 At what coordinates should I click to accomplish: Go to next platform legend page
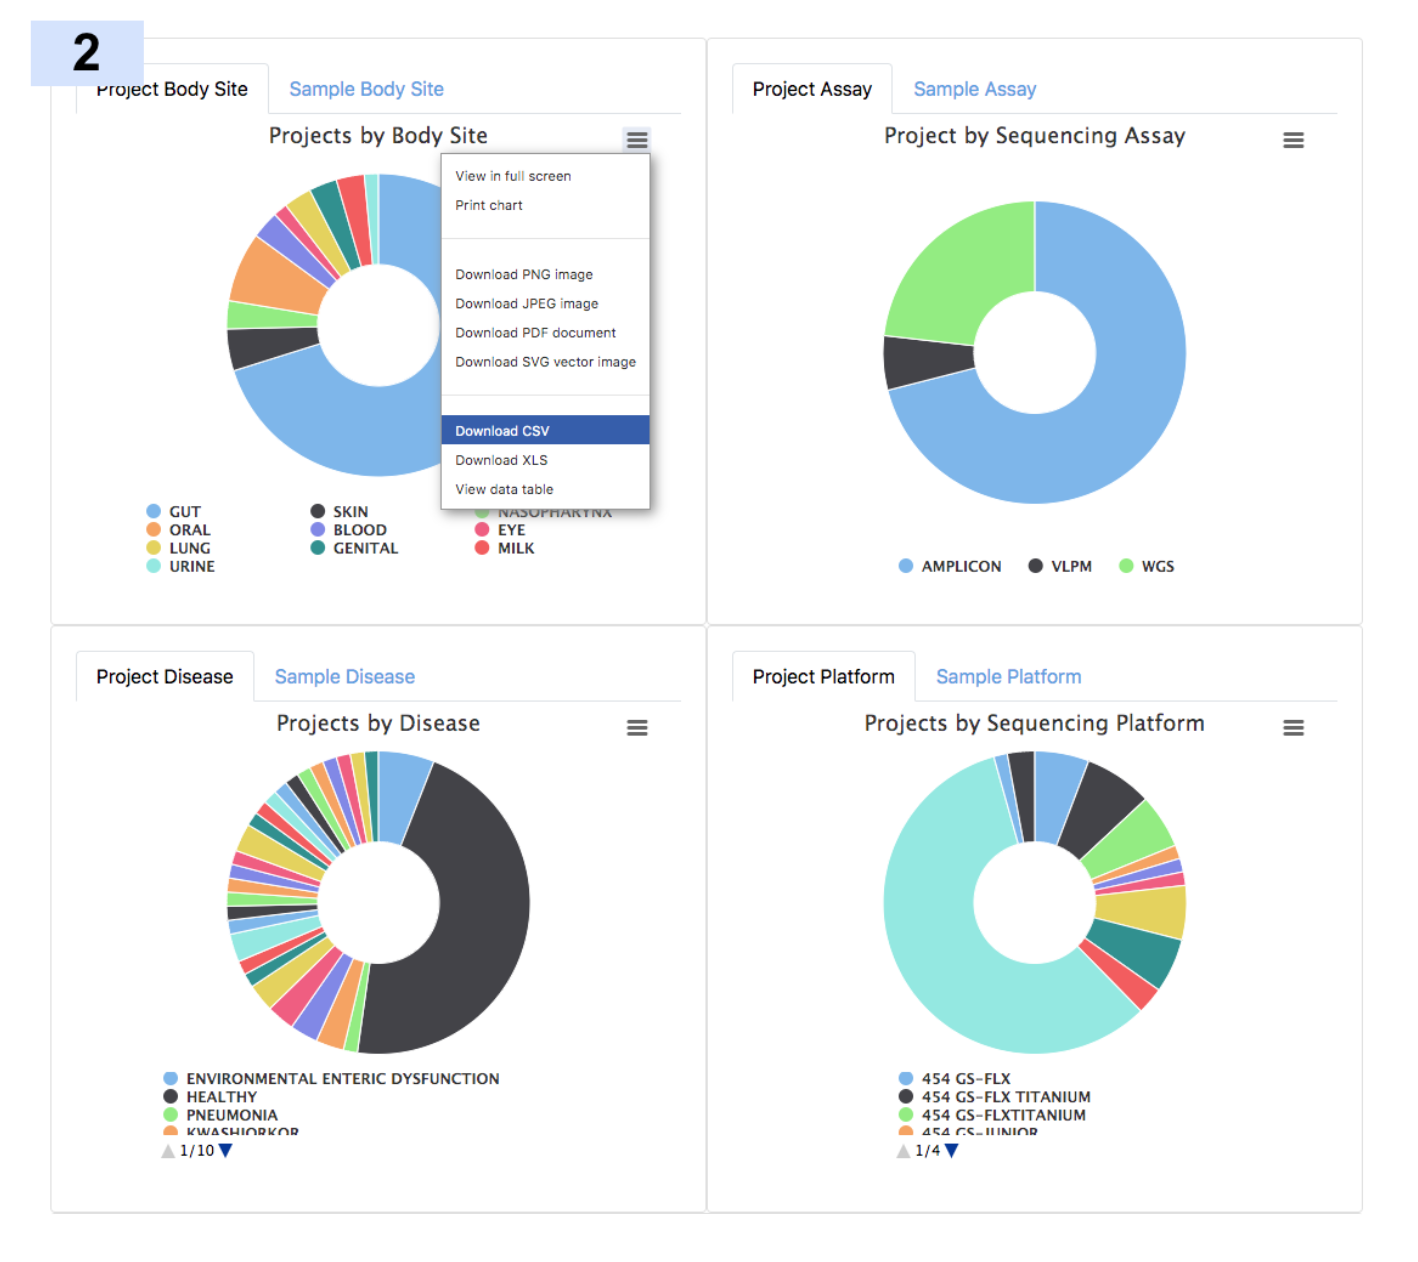coord(951,1150)
